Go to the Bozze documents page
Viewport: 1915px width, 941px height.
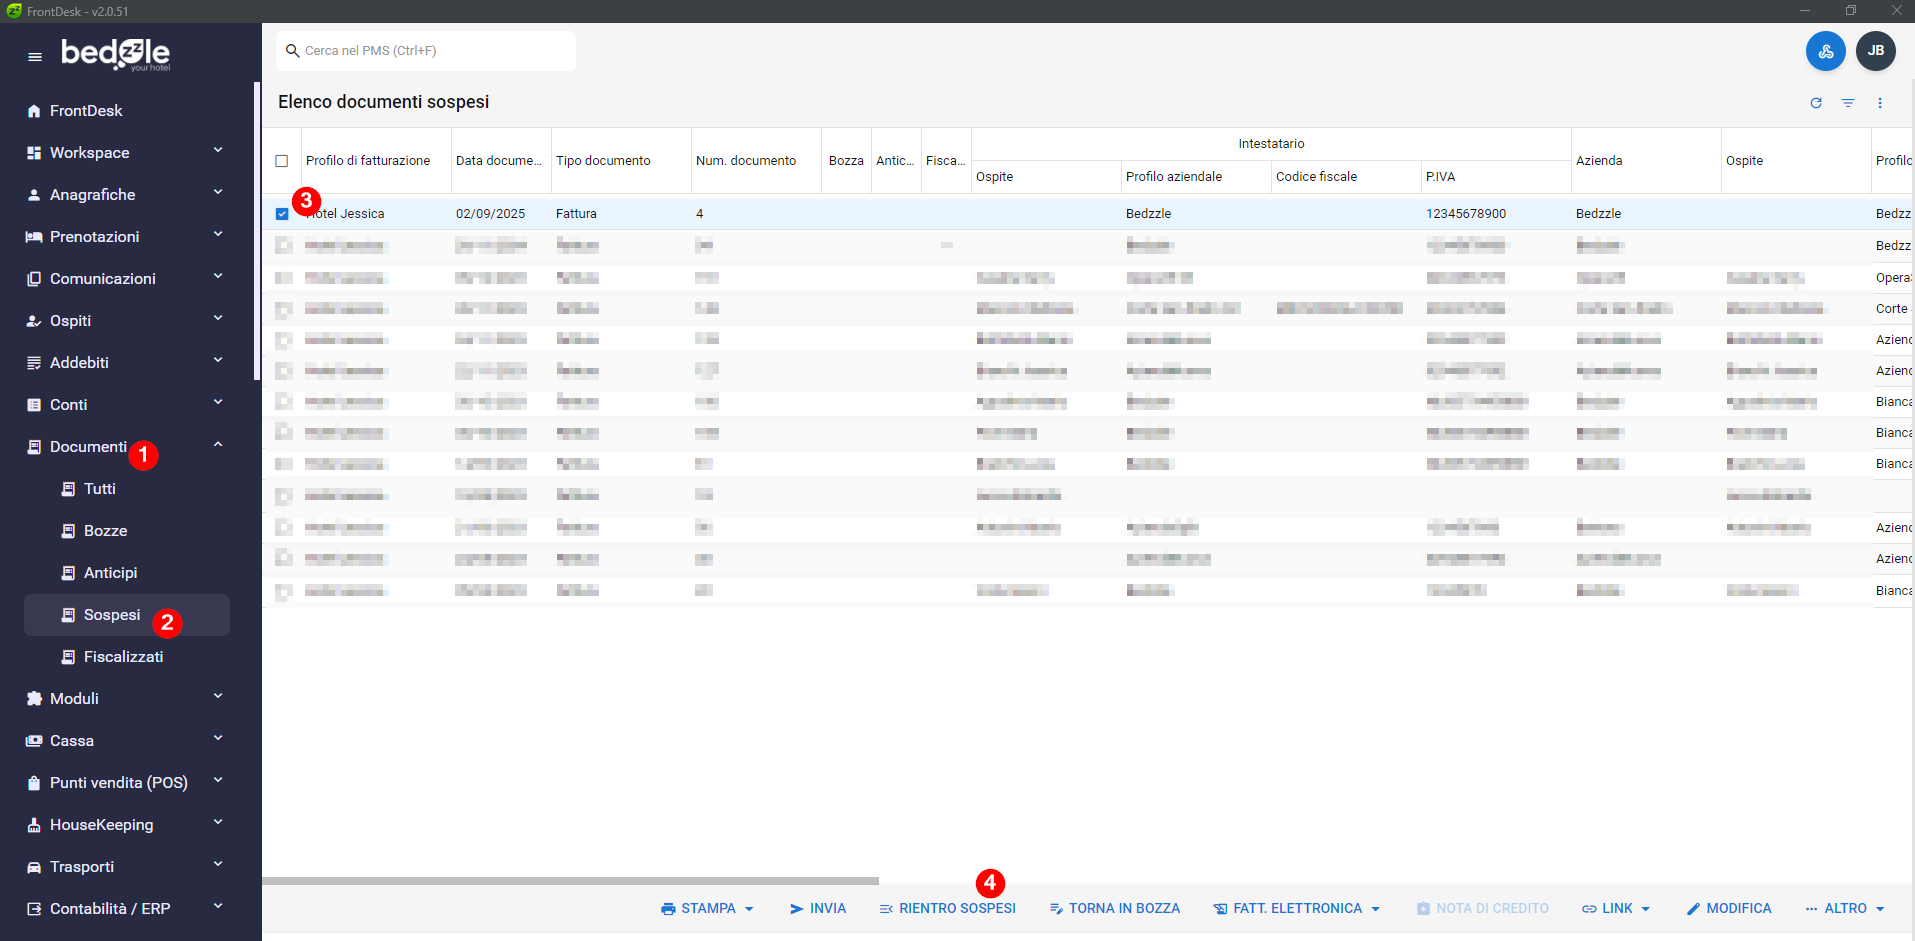click(105, 531)
